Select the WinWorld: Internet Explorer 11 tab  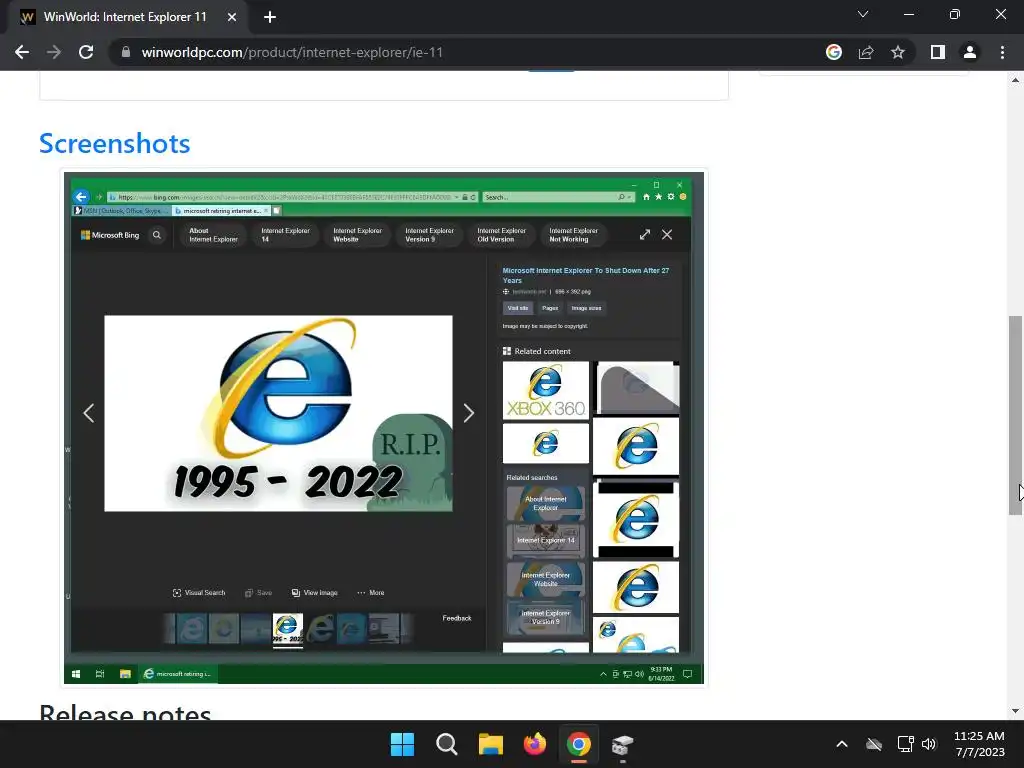pos(127,17)
